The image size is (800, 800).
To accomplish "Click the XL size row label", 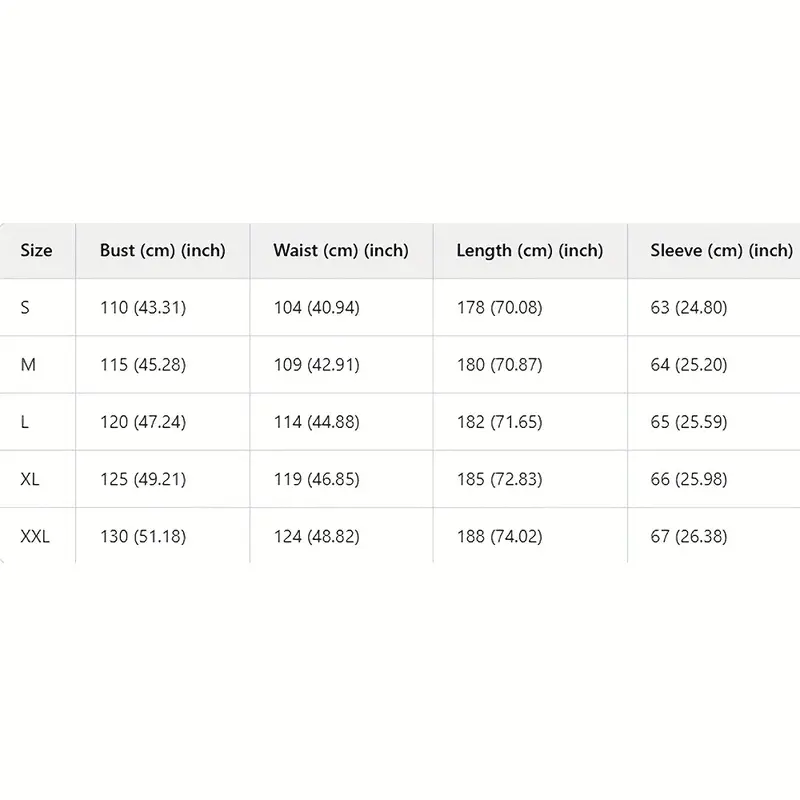I will point(30,479).
